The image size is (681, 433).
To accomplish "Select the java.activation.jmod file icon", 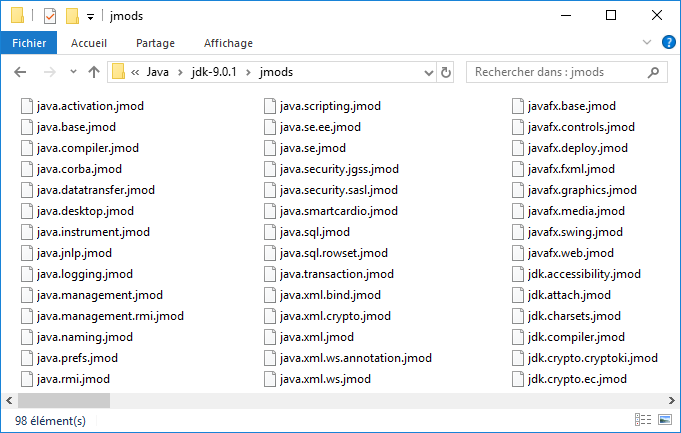I will tap(27, 106).
